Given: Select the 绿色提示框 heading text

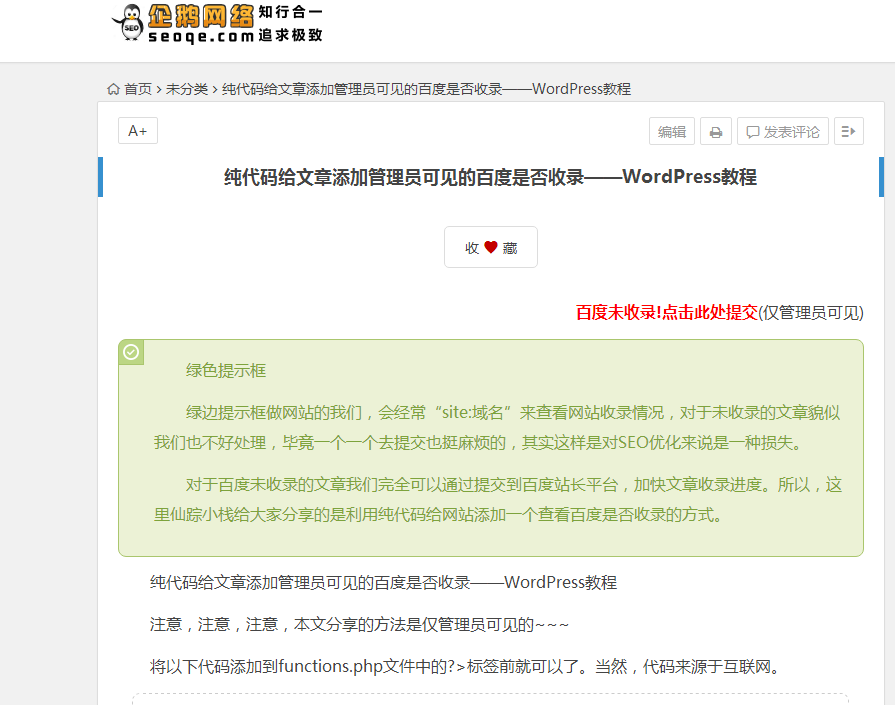Looking at the screenshot, I should [x=226, y=370].
